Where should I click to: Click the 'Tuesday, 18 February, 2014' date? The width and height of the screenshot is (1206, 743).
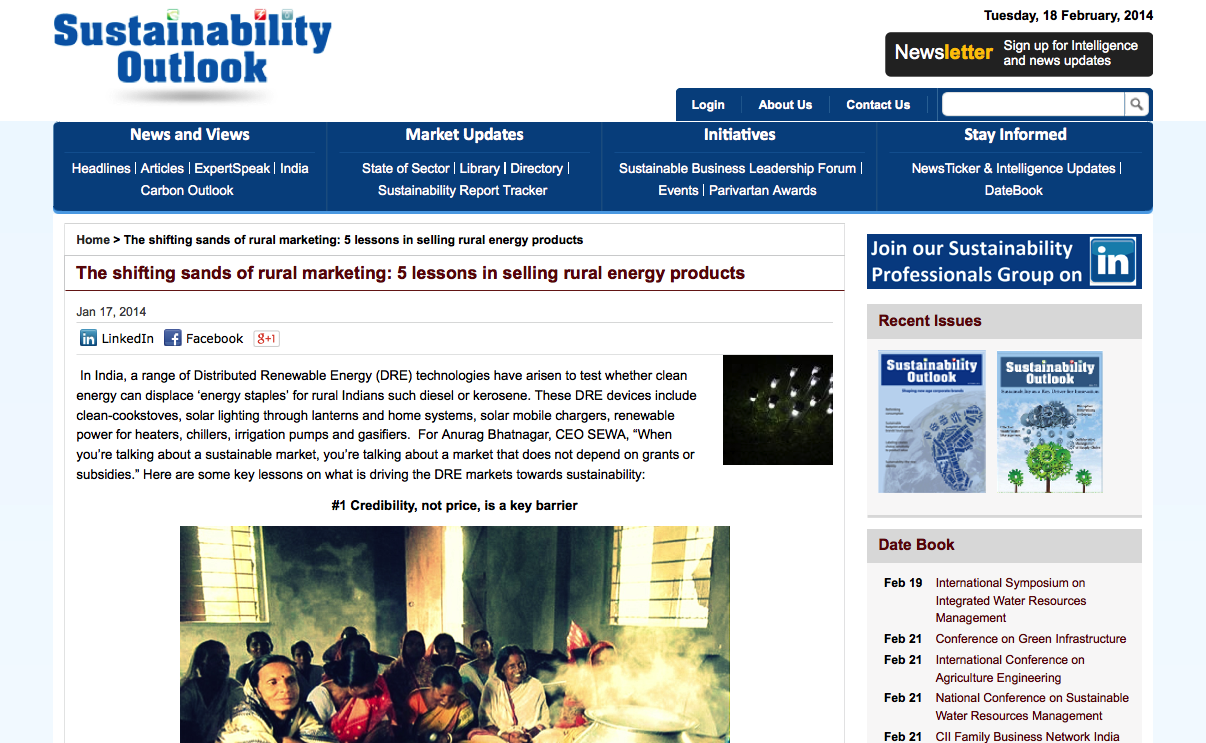(1068, 15)
